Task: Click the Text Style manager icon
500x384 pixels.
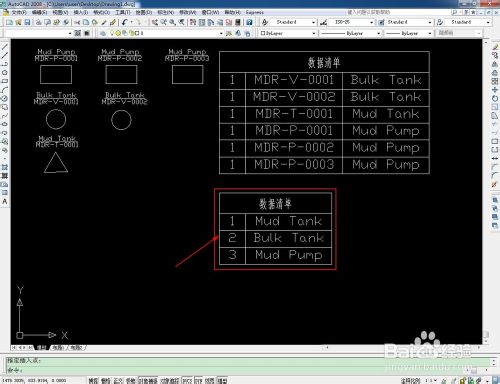Action: [x=265, y=22]
